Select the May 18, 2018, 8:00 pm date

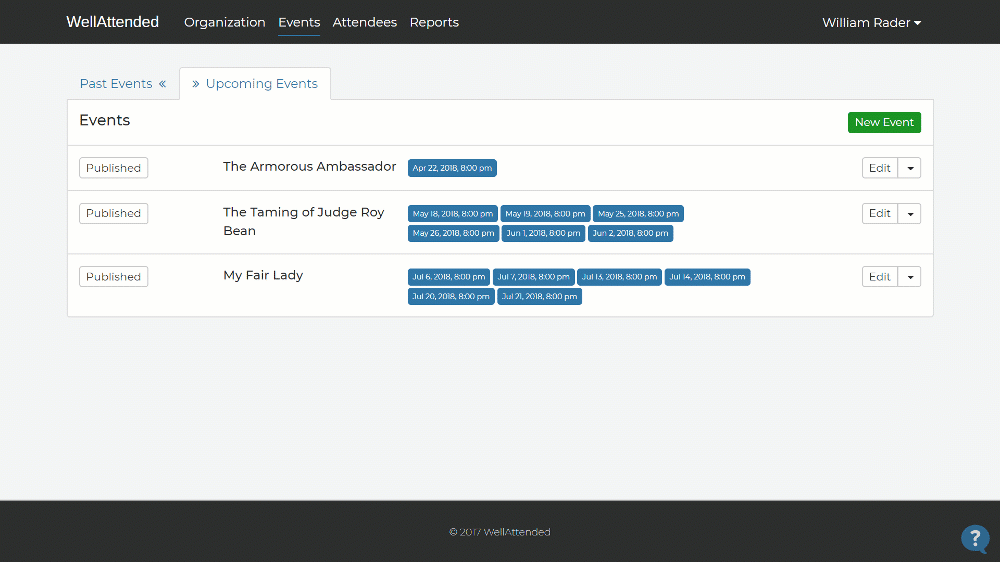[453, 214]
